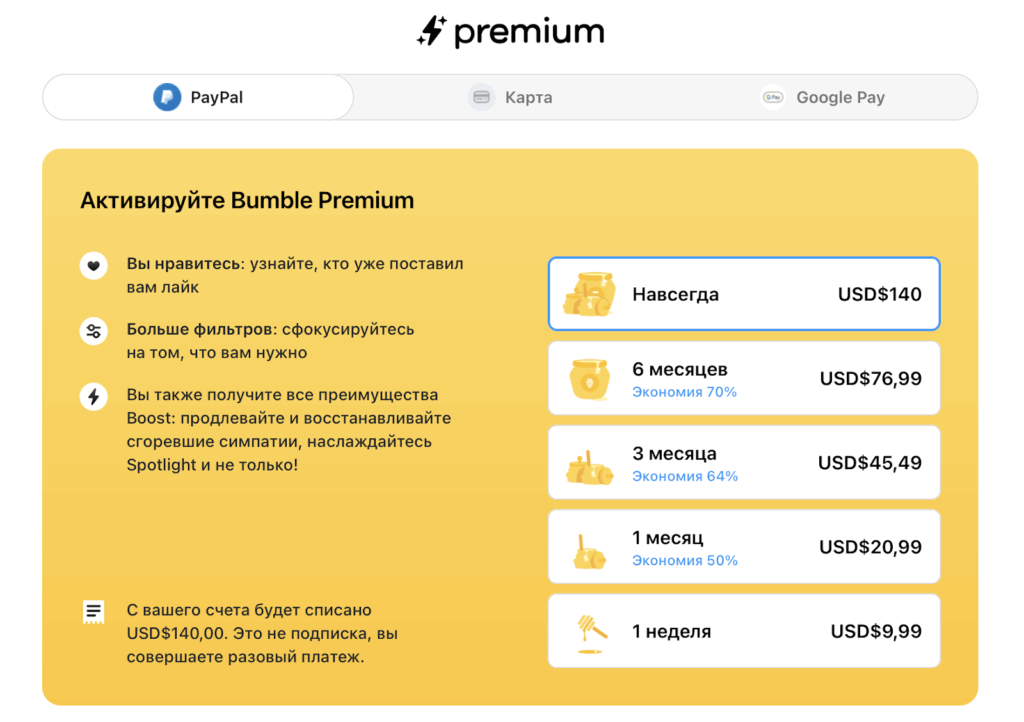Click the heart icon beside Вы нравитесь
This screenshot has width=1024, height=722.
tap(94, 265)
